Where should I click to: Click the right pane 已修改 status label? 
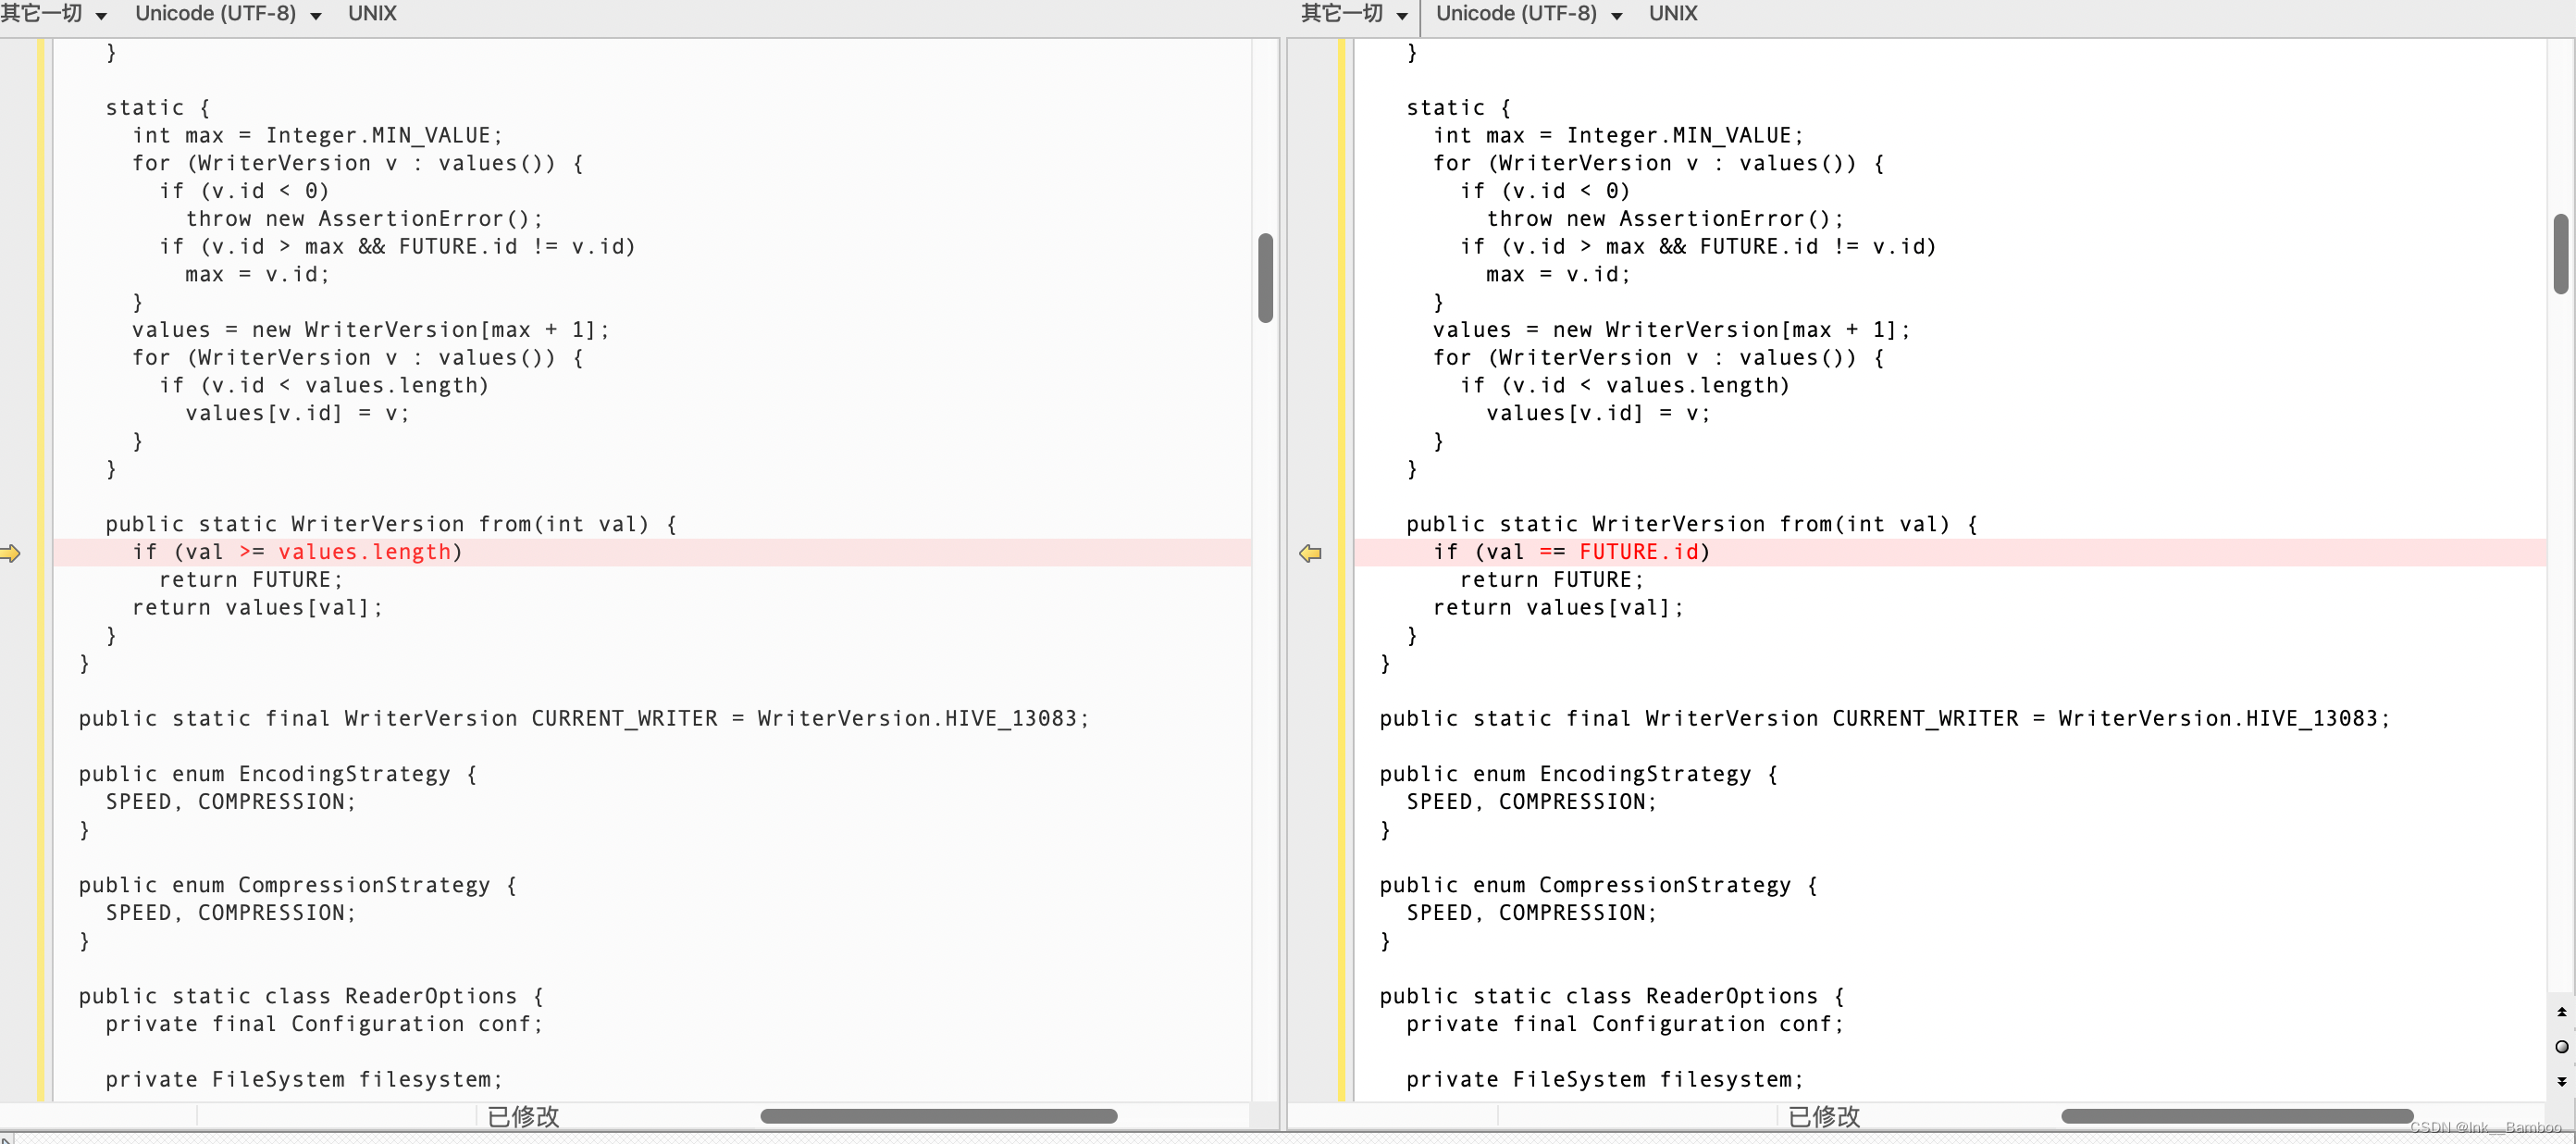point(1824,1116)
